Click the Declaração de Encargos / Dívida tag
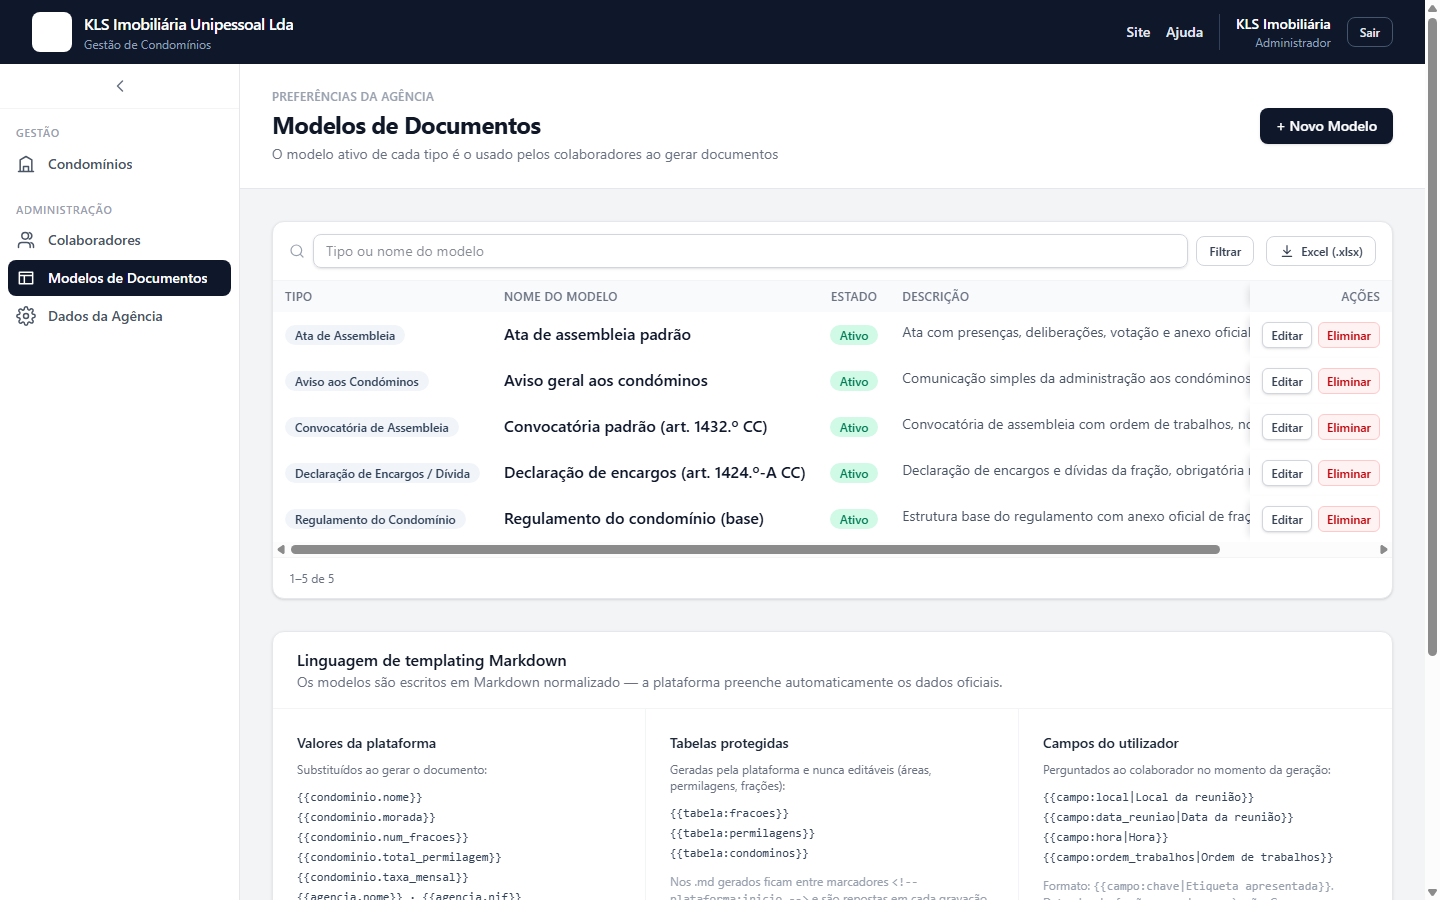Screen dimensions: 1440x900 pos(382,474)
